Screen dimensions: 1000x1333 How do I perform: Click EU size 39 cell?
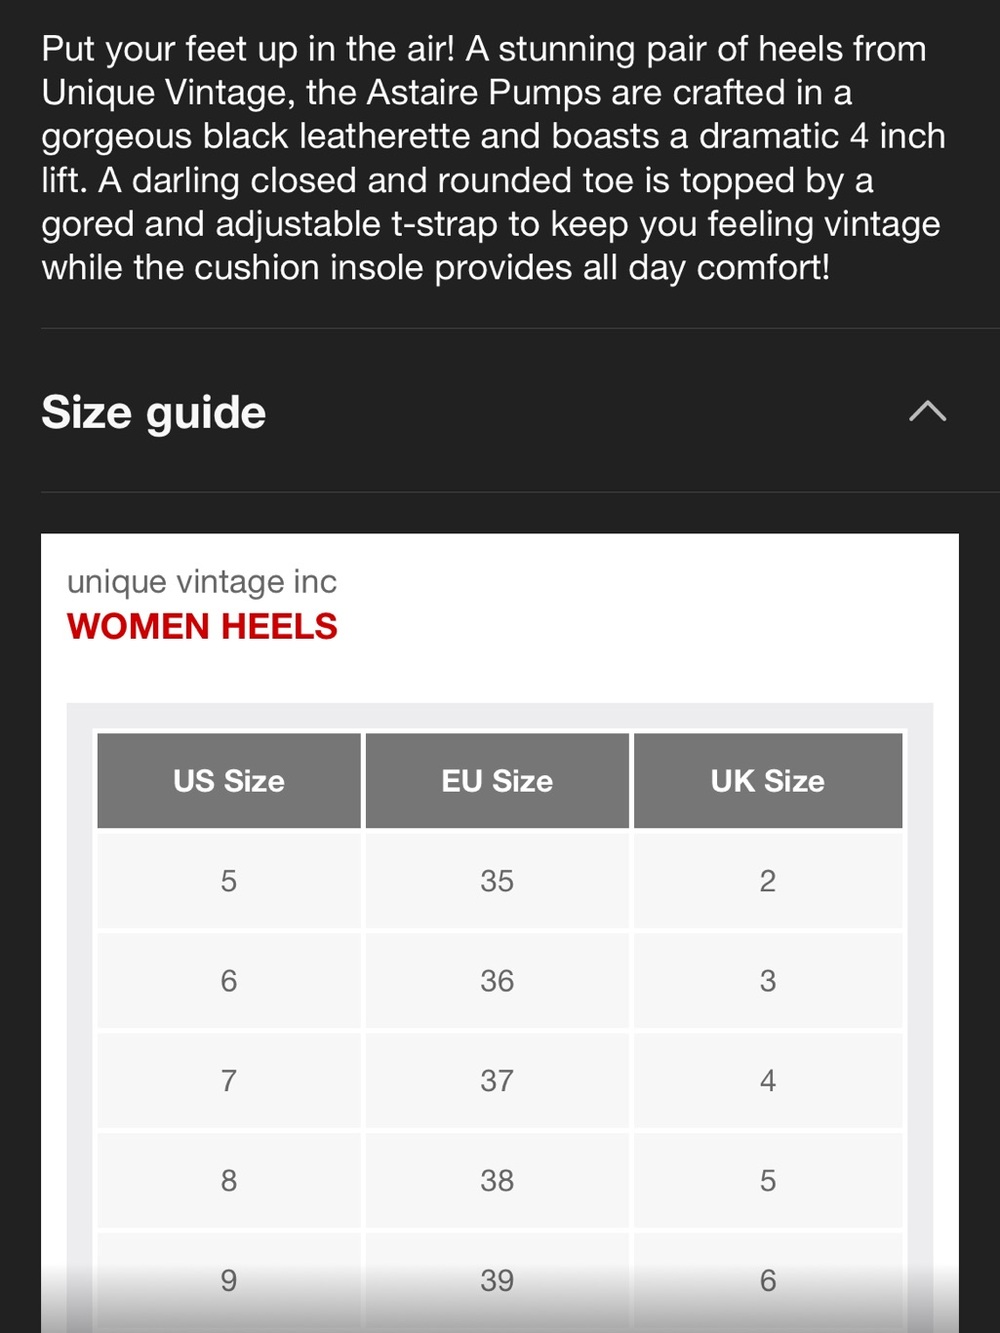point(497,1281)
